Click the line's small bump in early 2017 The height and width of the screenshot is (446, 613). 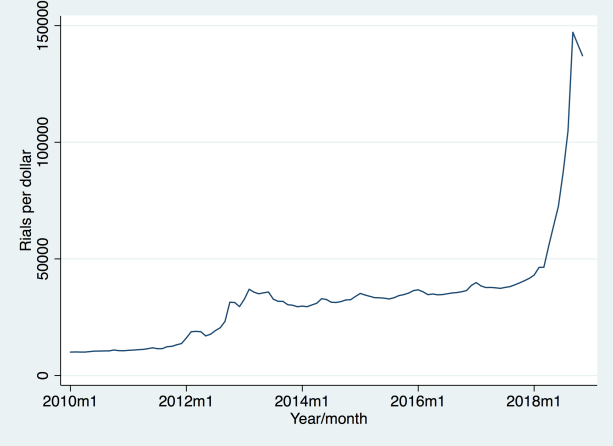(x=477, y=283)
